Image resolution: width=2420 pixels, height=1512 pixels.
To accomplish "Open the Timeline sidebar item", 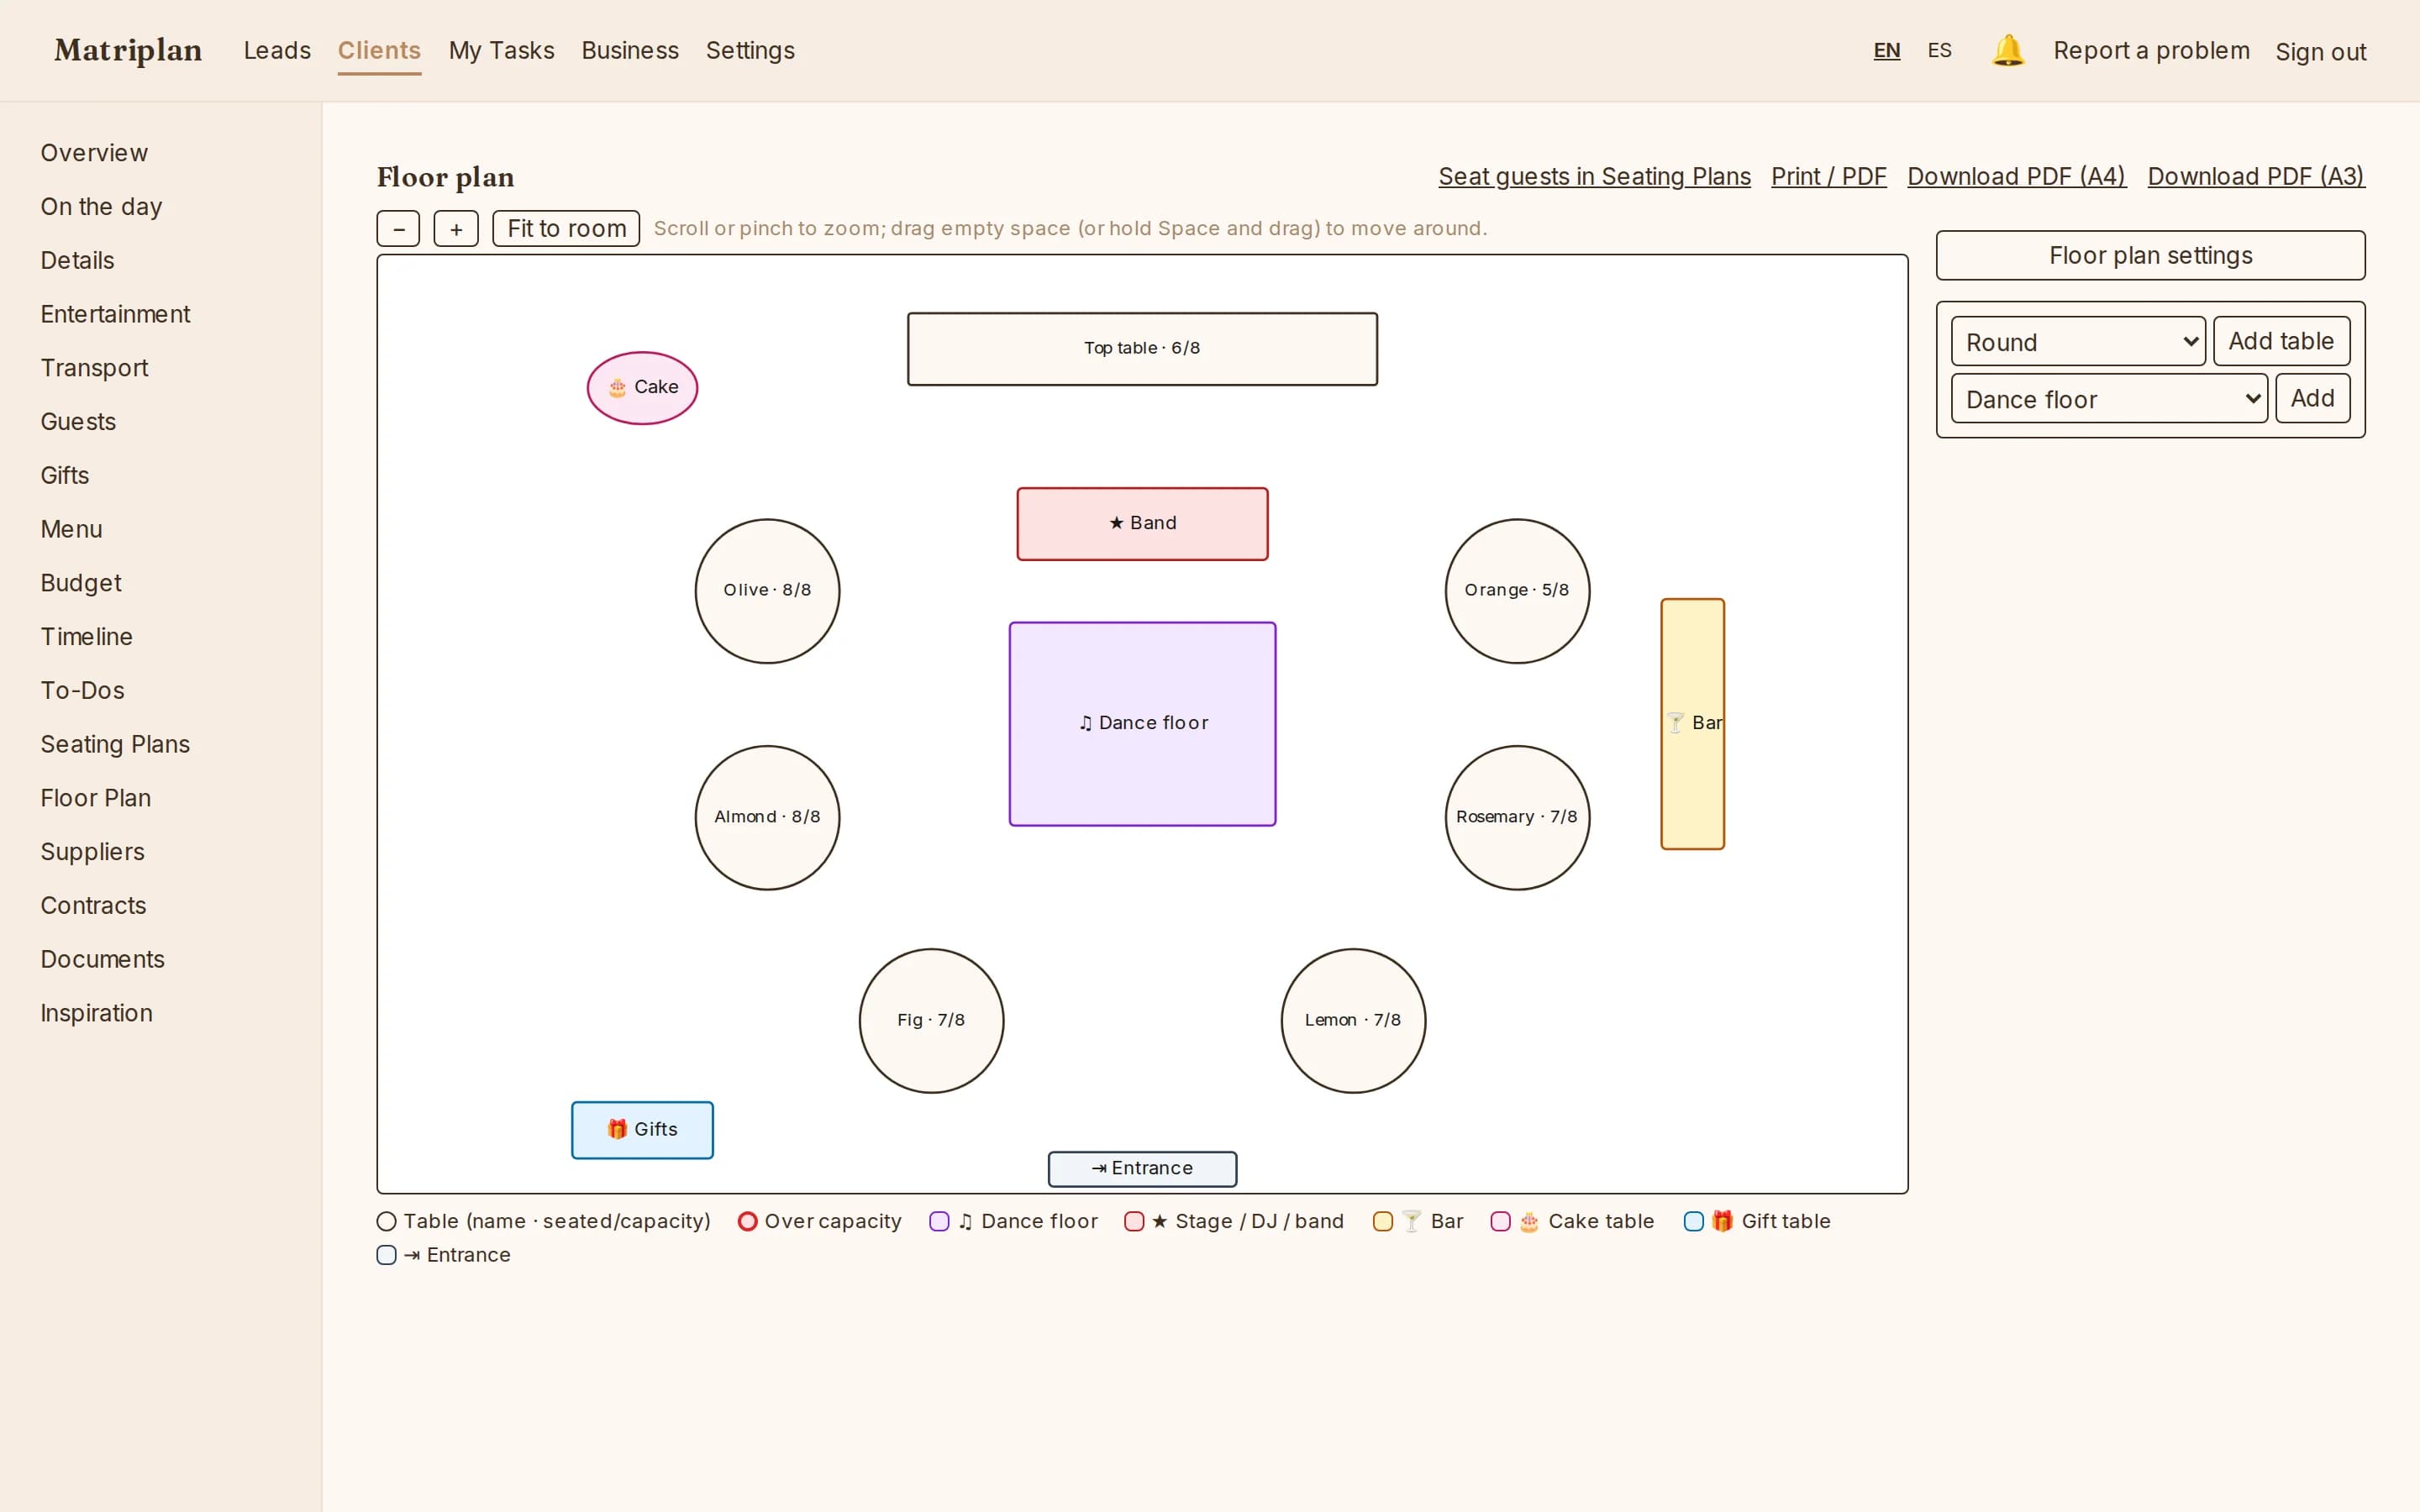I will [86, 637].
